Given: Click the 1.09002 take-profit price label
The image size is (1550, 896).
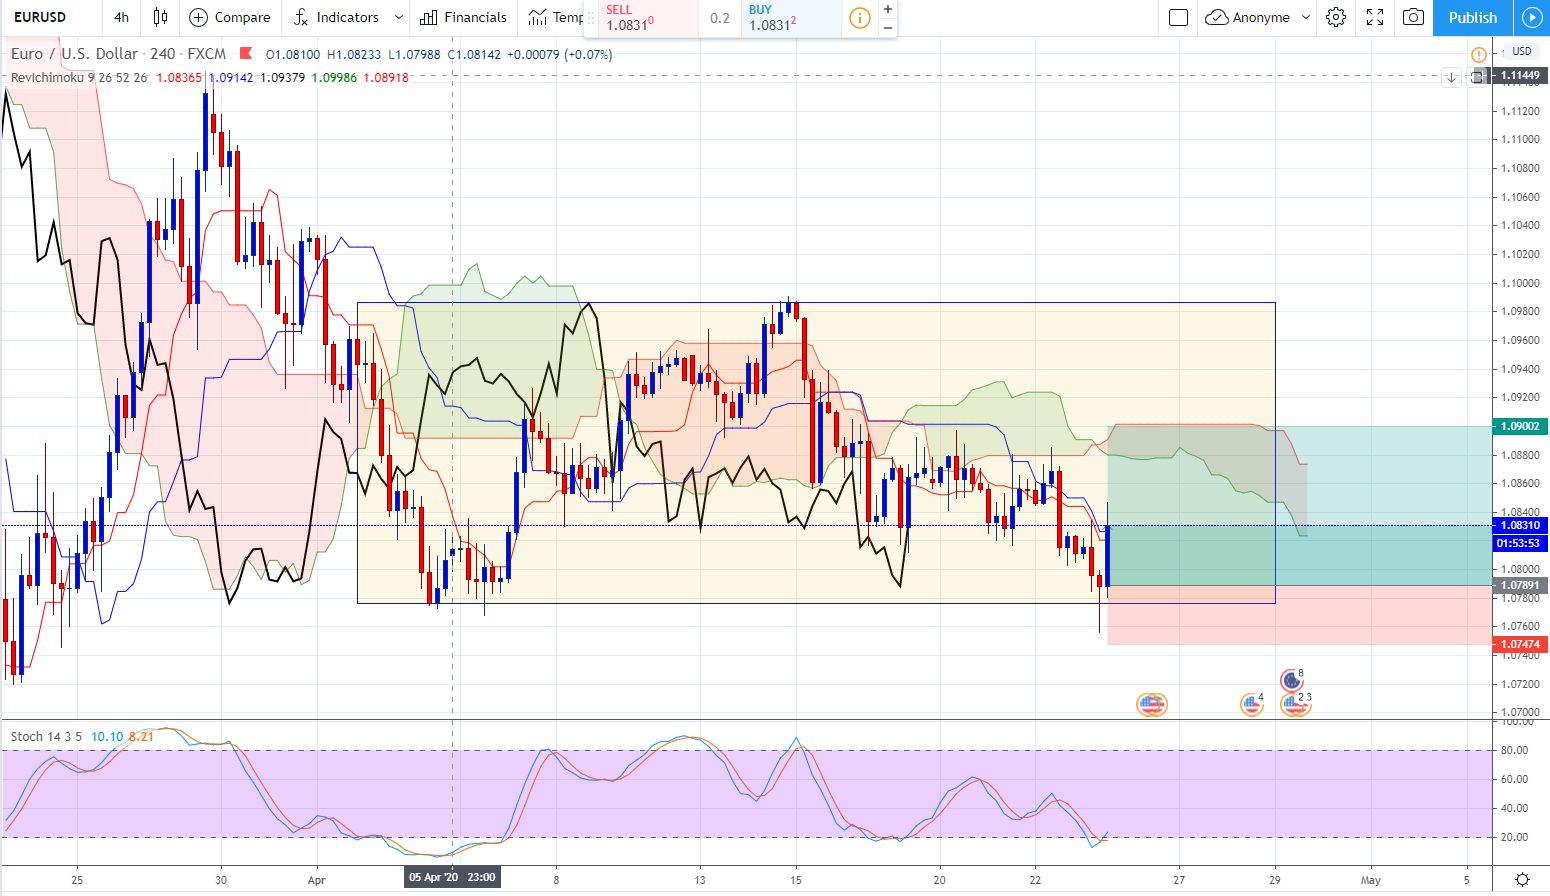Looking at the screenshot, I should [1520, 426].
